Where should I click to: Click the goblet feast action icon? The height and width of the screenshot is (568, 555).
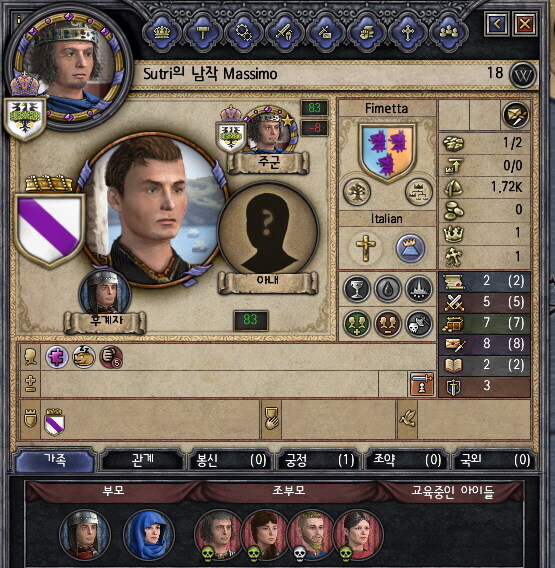pos(356,289)
